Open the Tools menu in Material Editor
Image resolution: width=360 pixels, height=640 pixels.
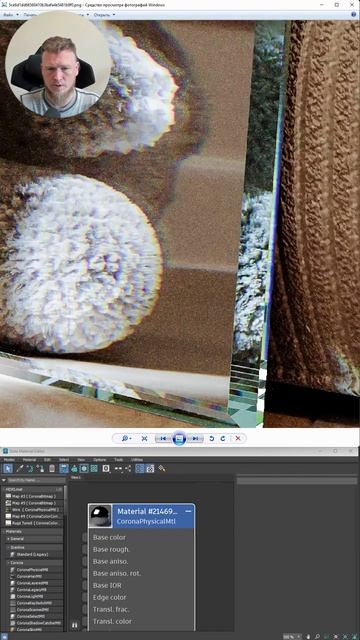[x=118, y=460]
